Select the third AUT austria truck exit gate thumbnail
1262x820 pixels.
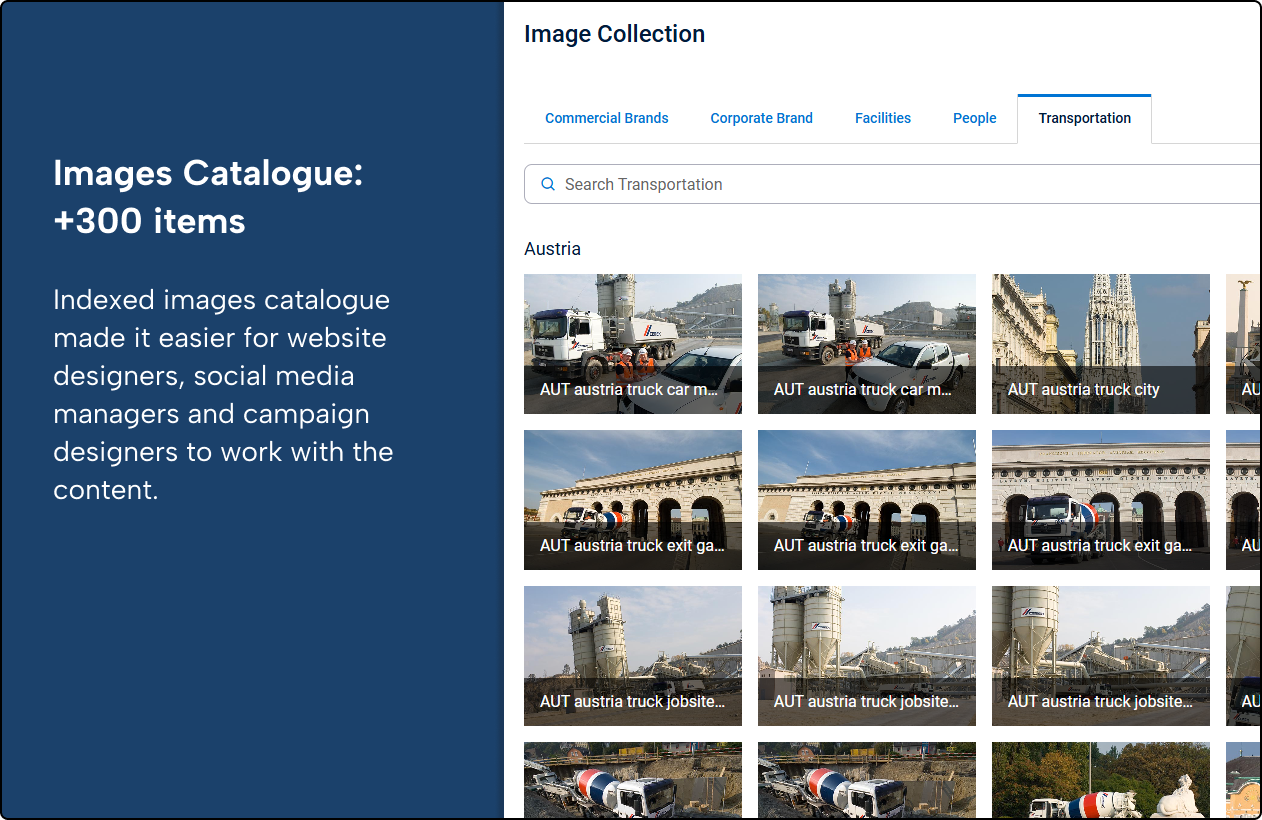(x=1100, y=500)
